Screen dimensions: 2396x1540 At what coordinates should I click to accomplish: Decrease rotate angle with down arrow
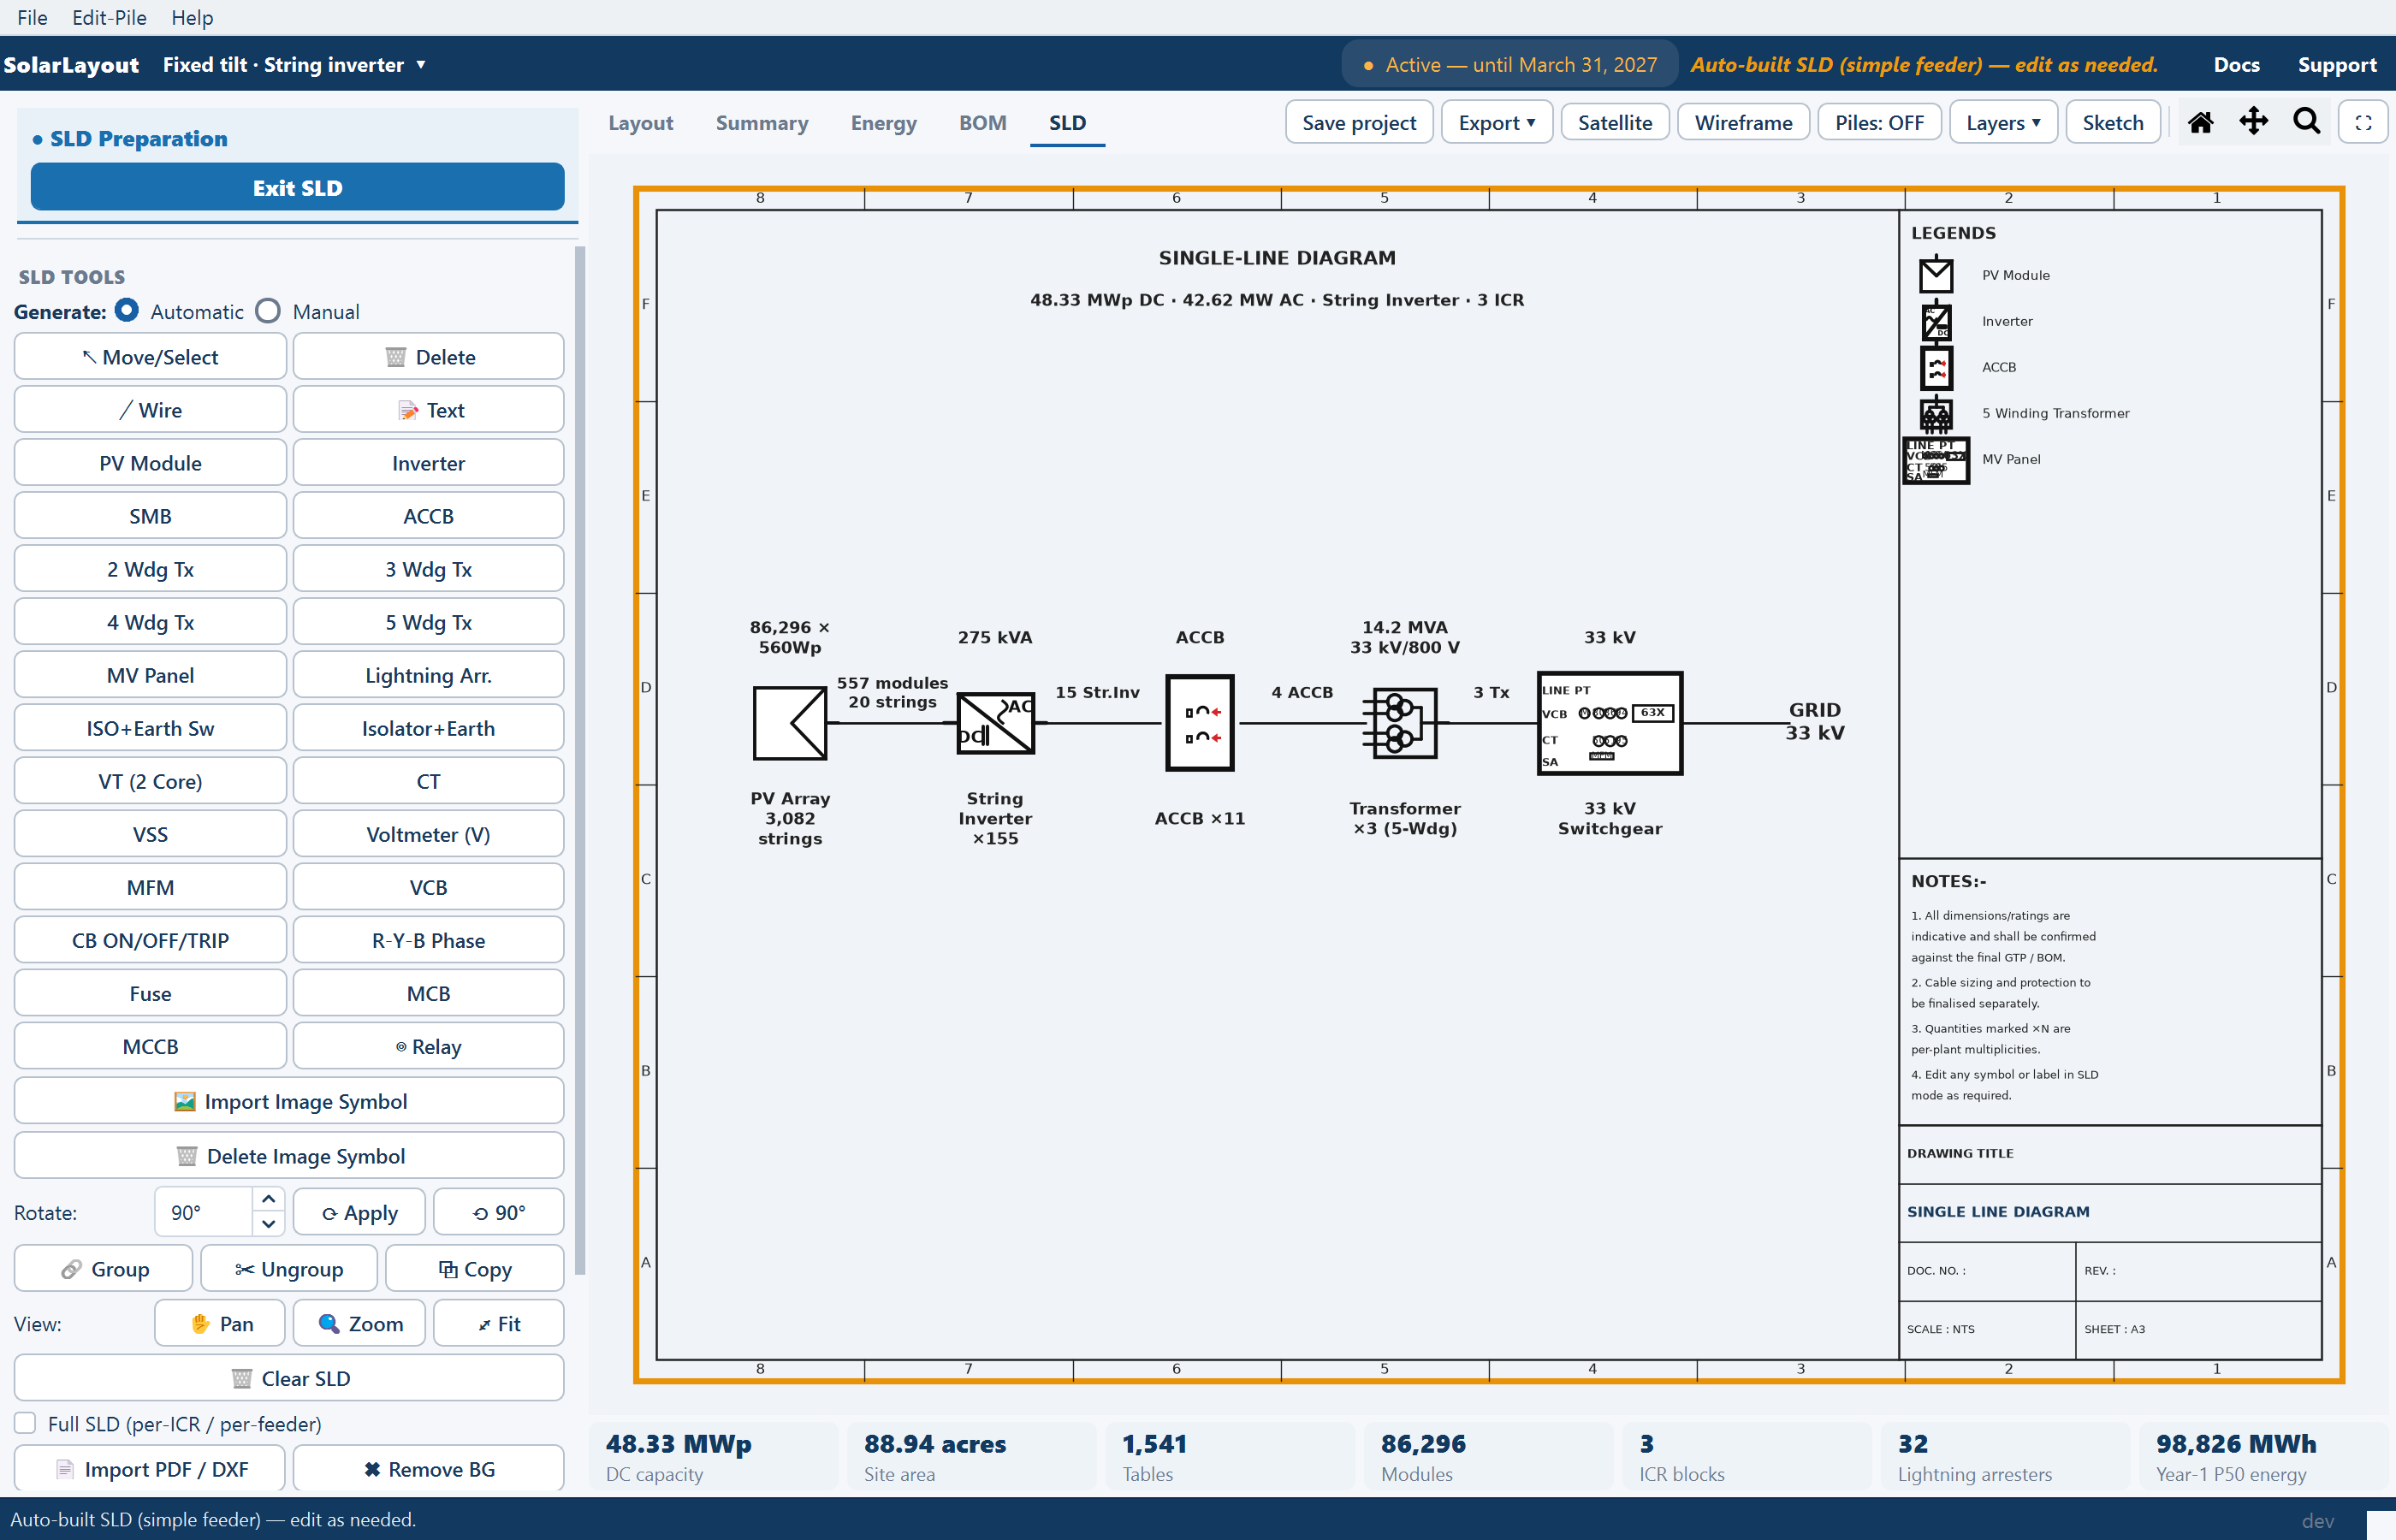point(268,1224)
